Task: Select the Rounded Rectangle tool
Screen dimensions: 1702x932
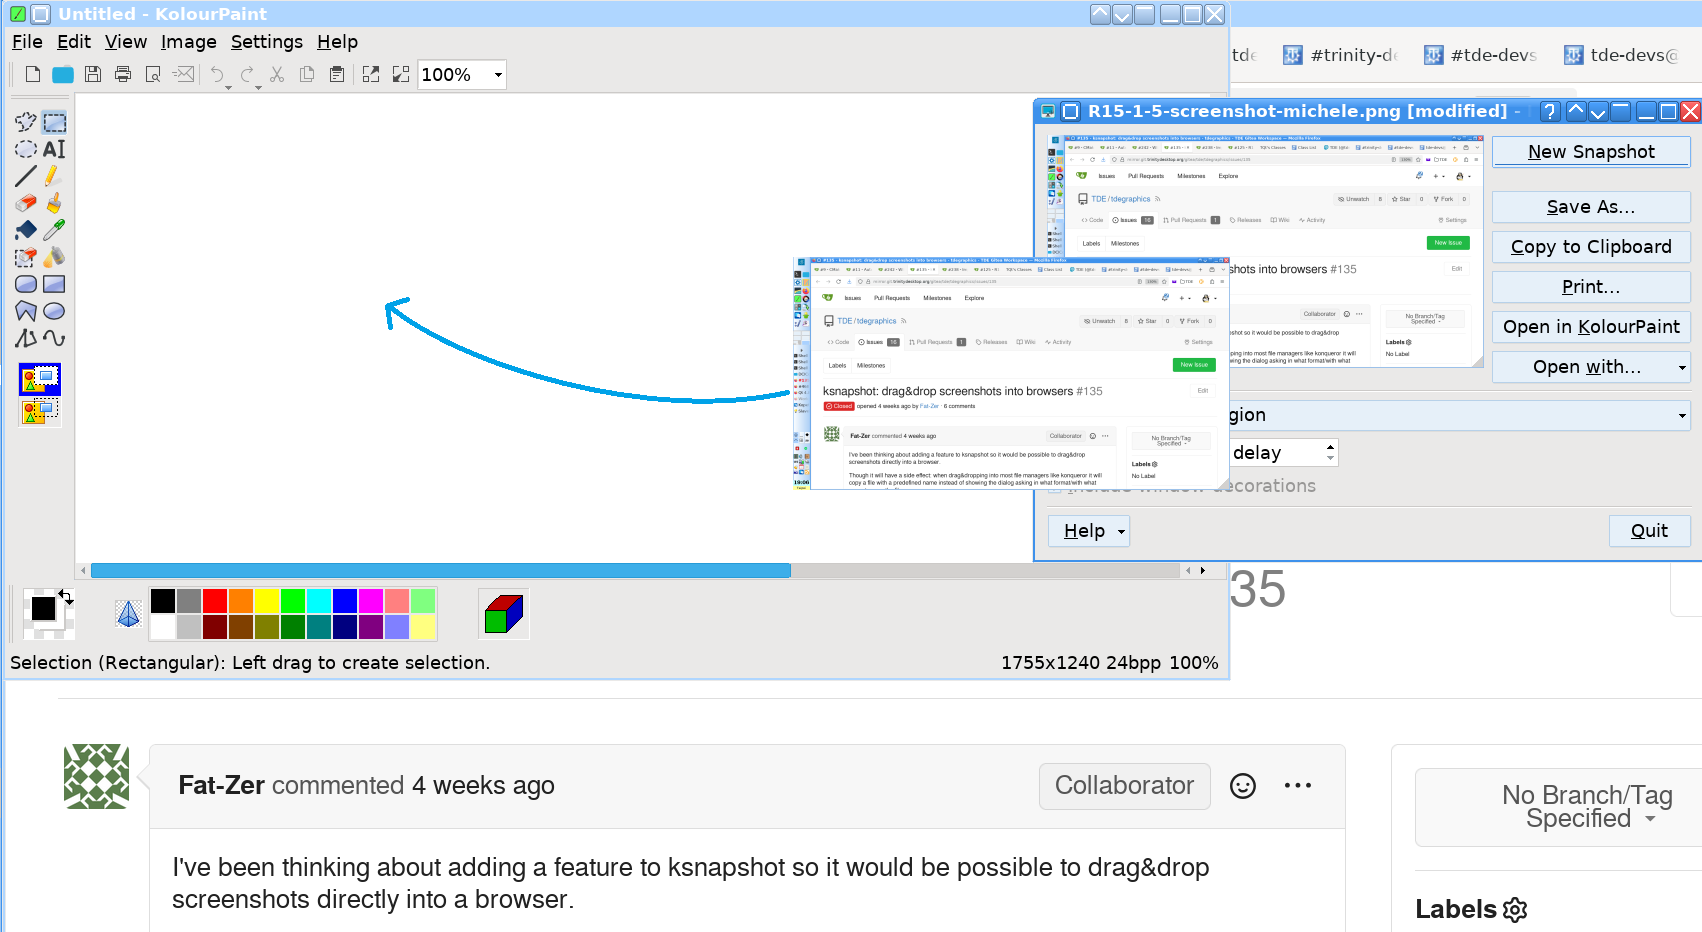Action: point(26,284)
